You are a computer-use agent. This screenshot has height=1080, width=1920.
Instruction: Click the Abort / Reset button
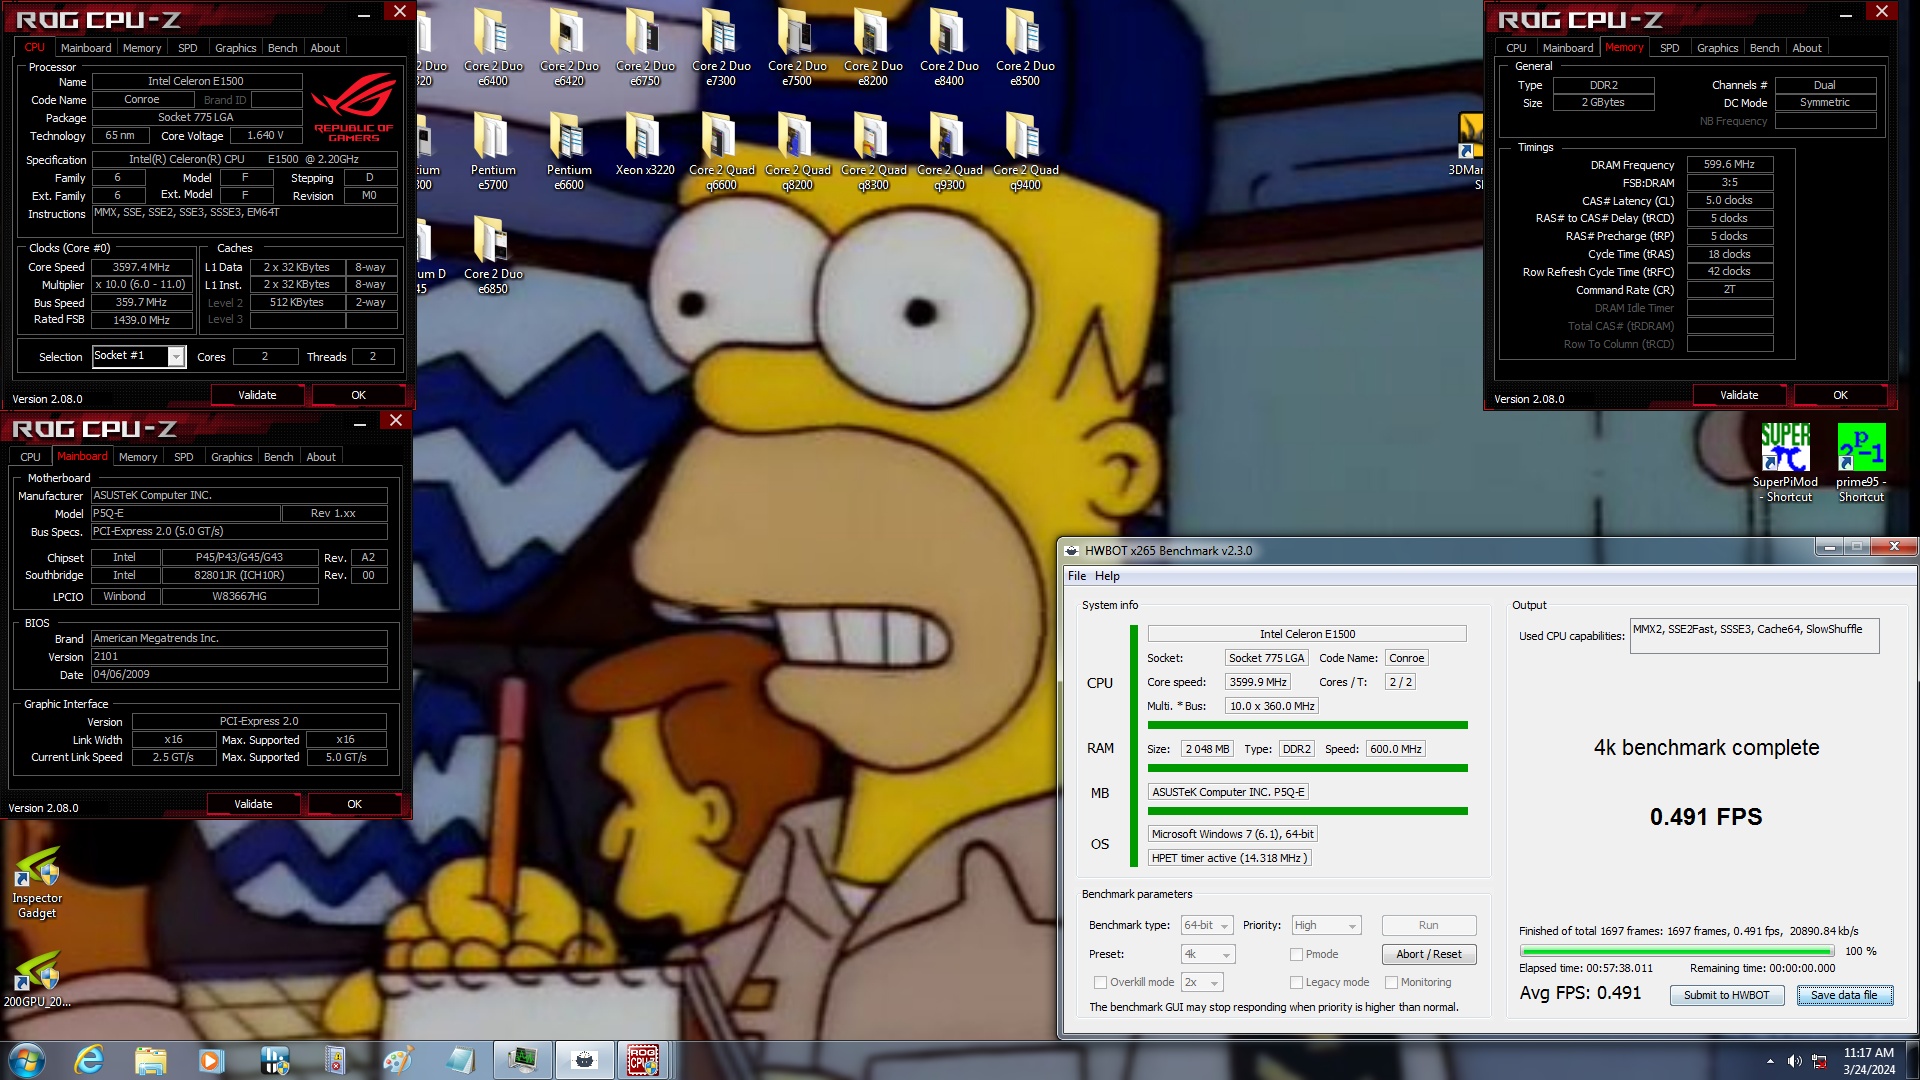click(1428, 954)
